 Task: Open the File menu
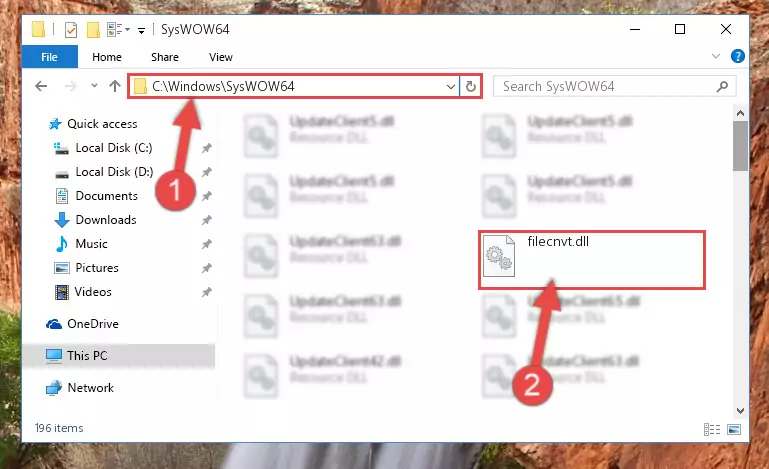point(50,57)
